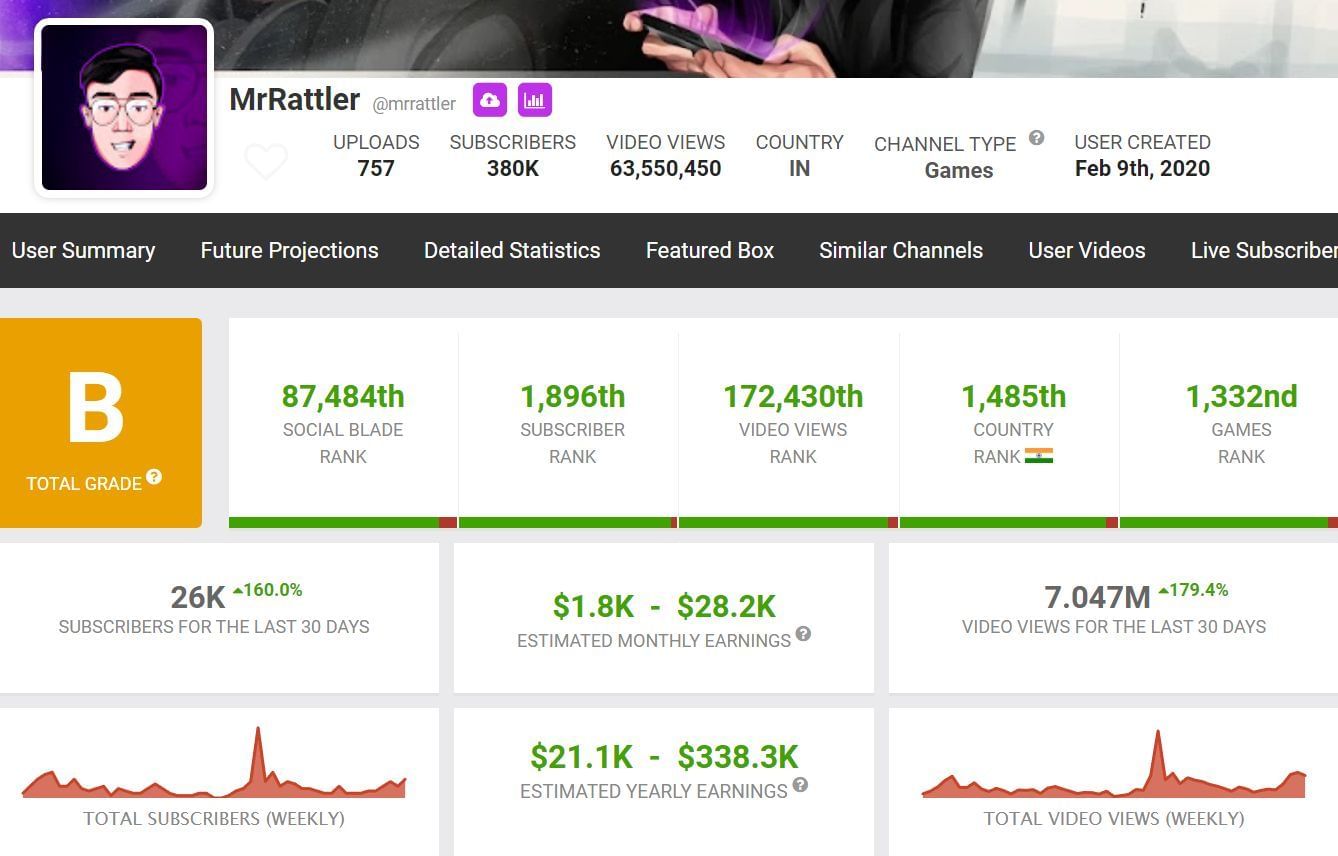Click the Total Grade help icon
This screenshot has height=856, width=1338.
pos(154,477)
